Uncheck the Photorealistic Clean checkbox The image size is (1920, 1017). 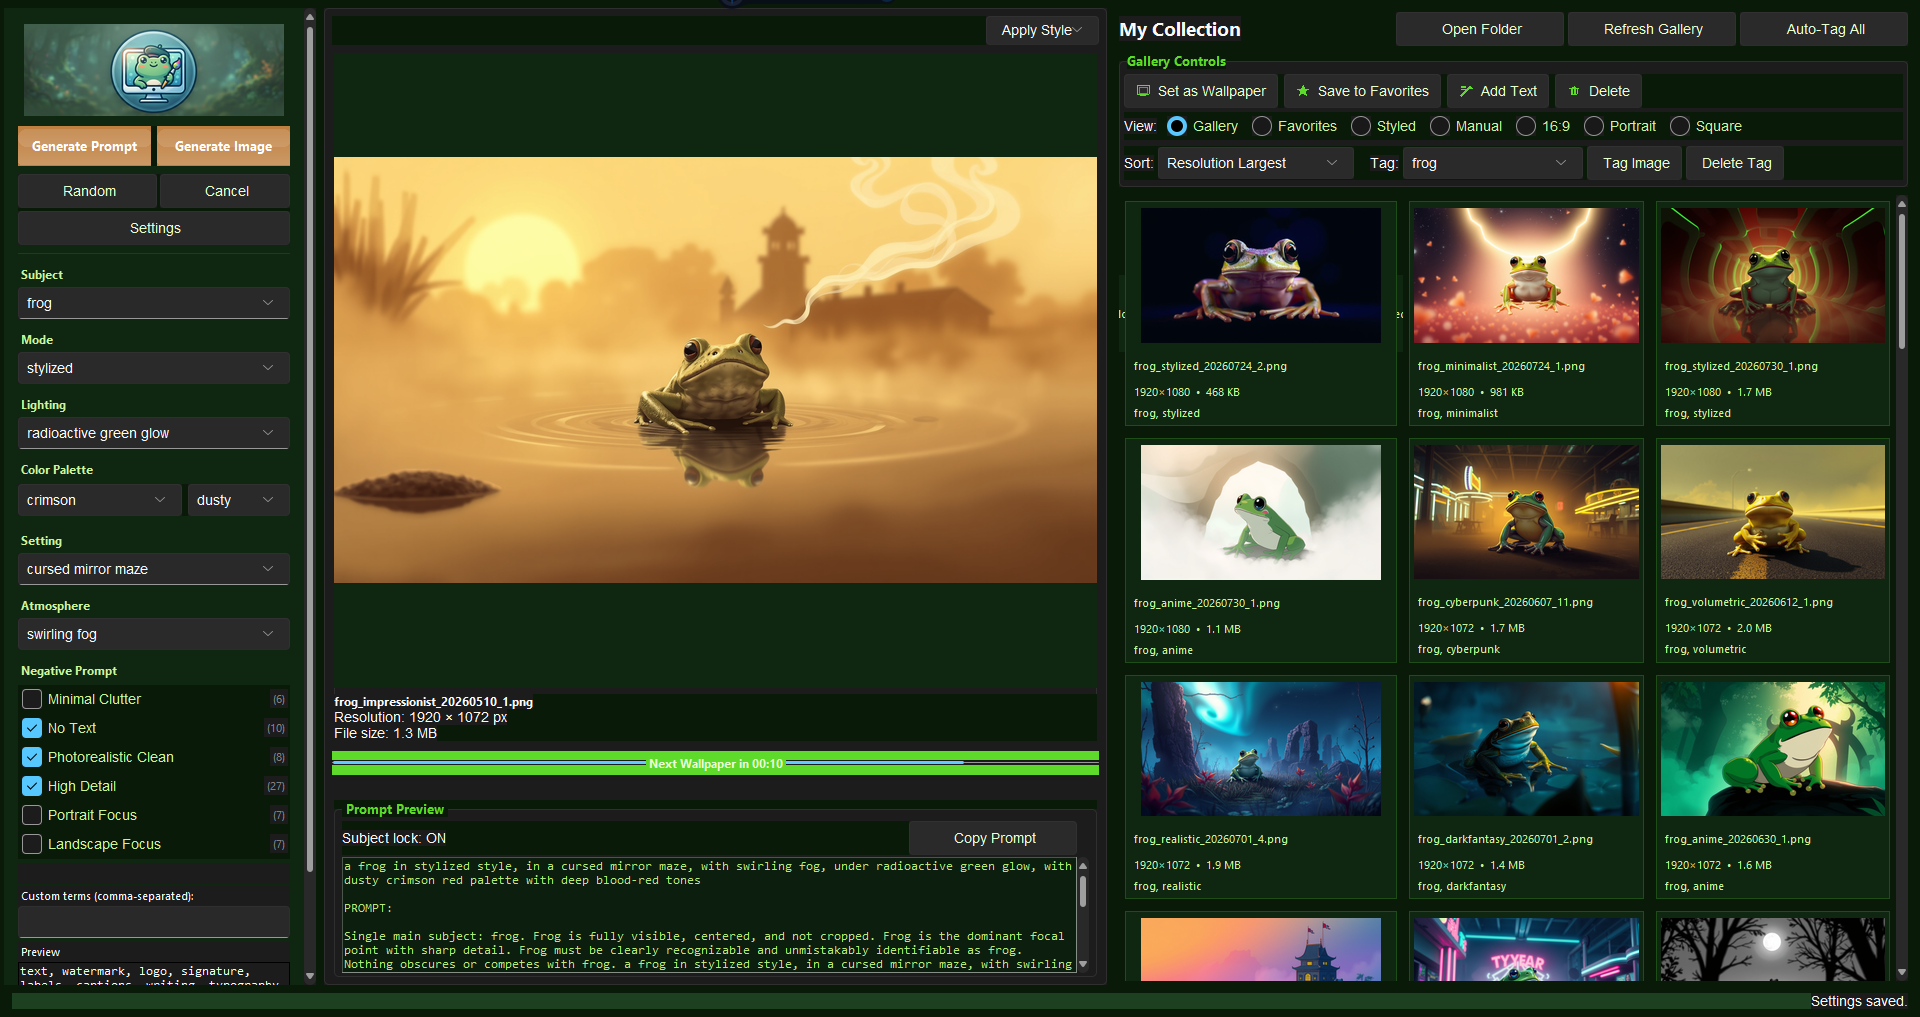[32, 757]
